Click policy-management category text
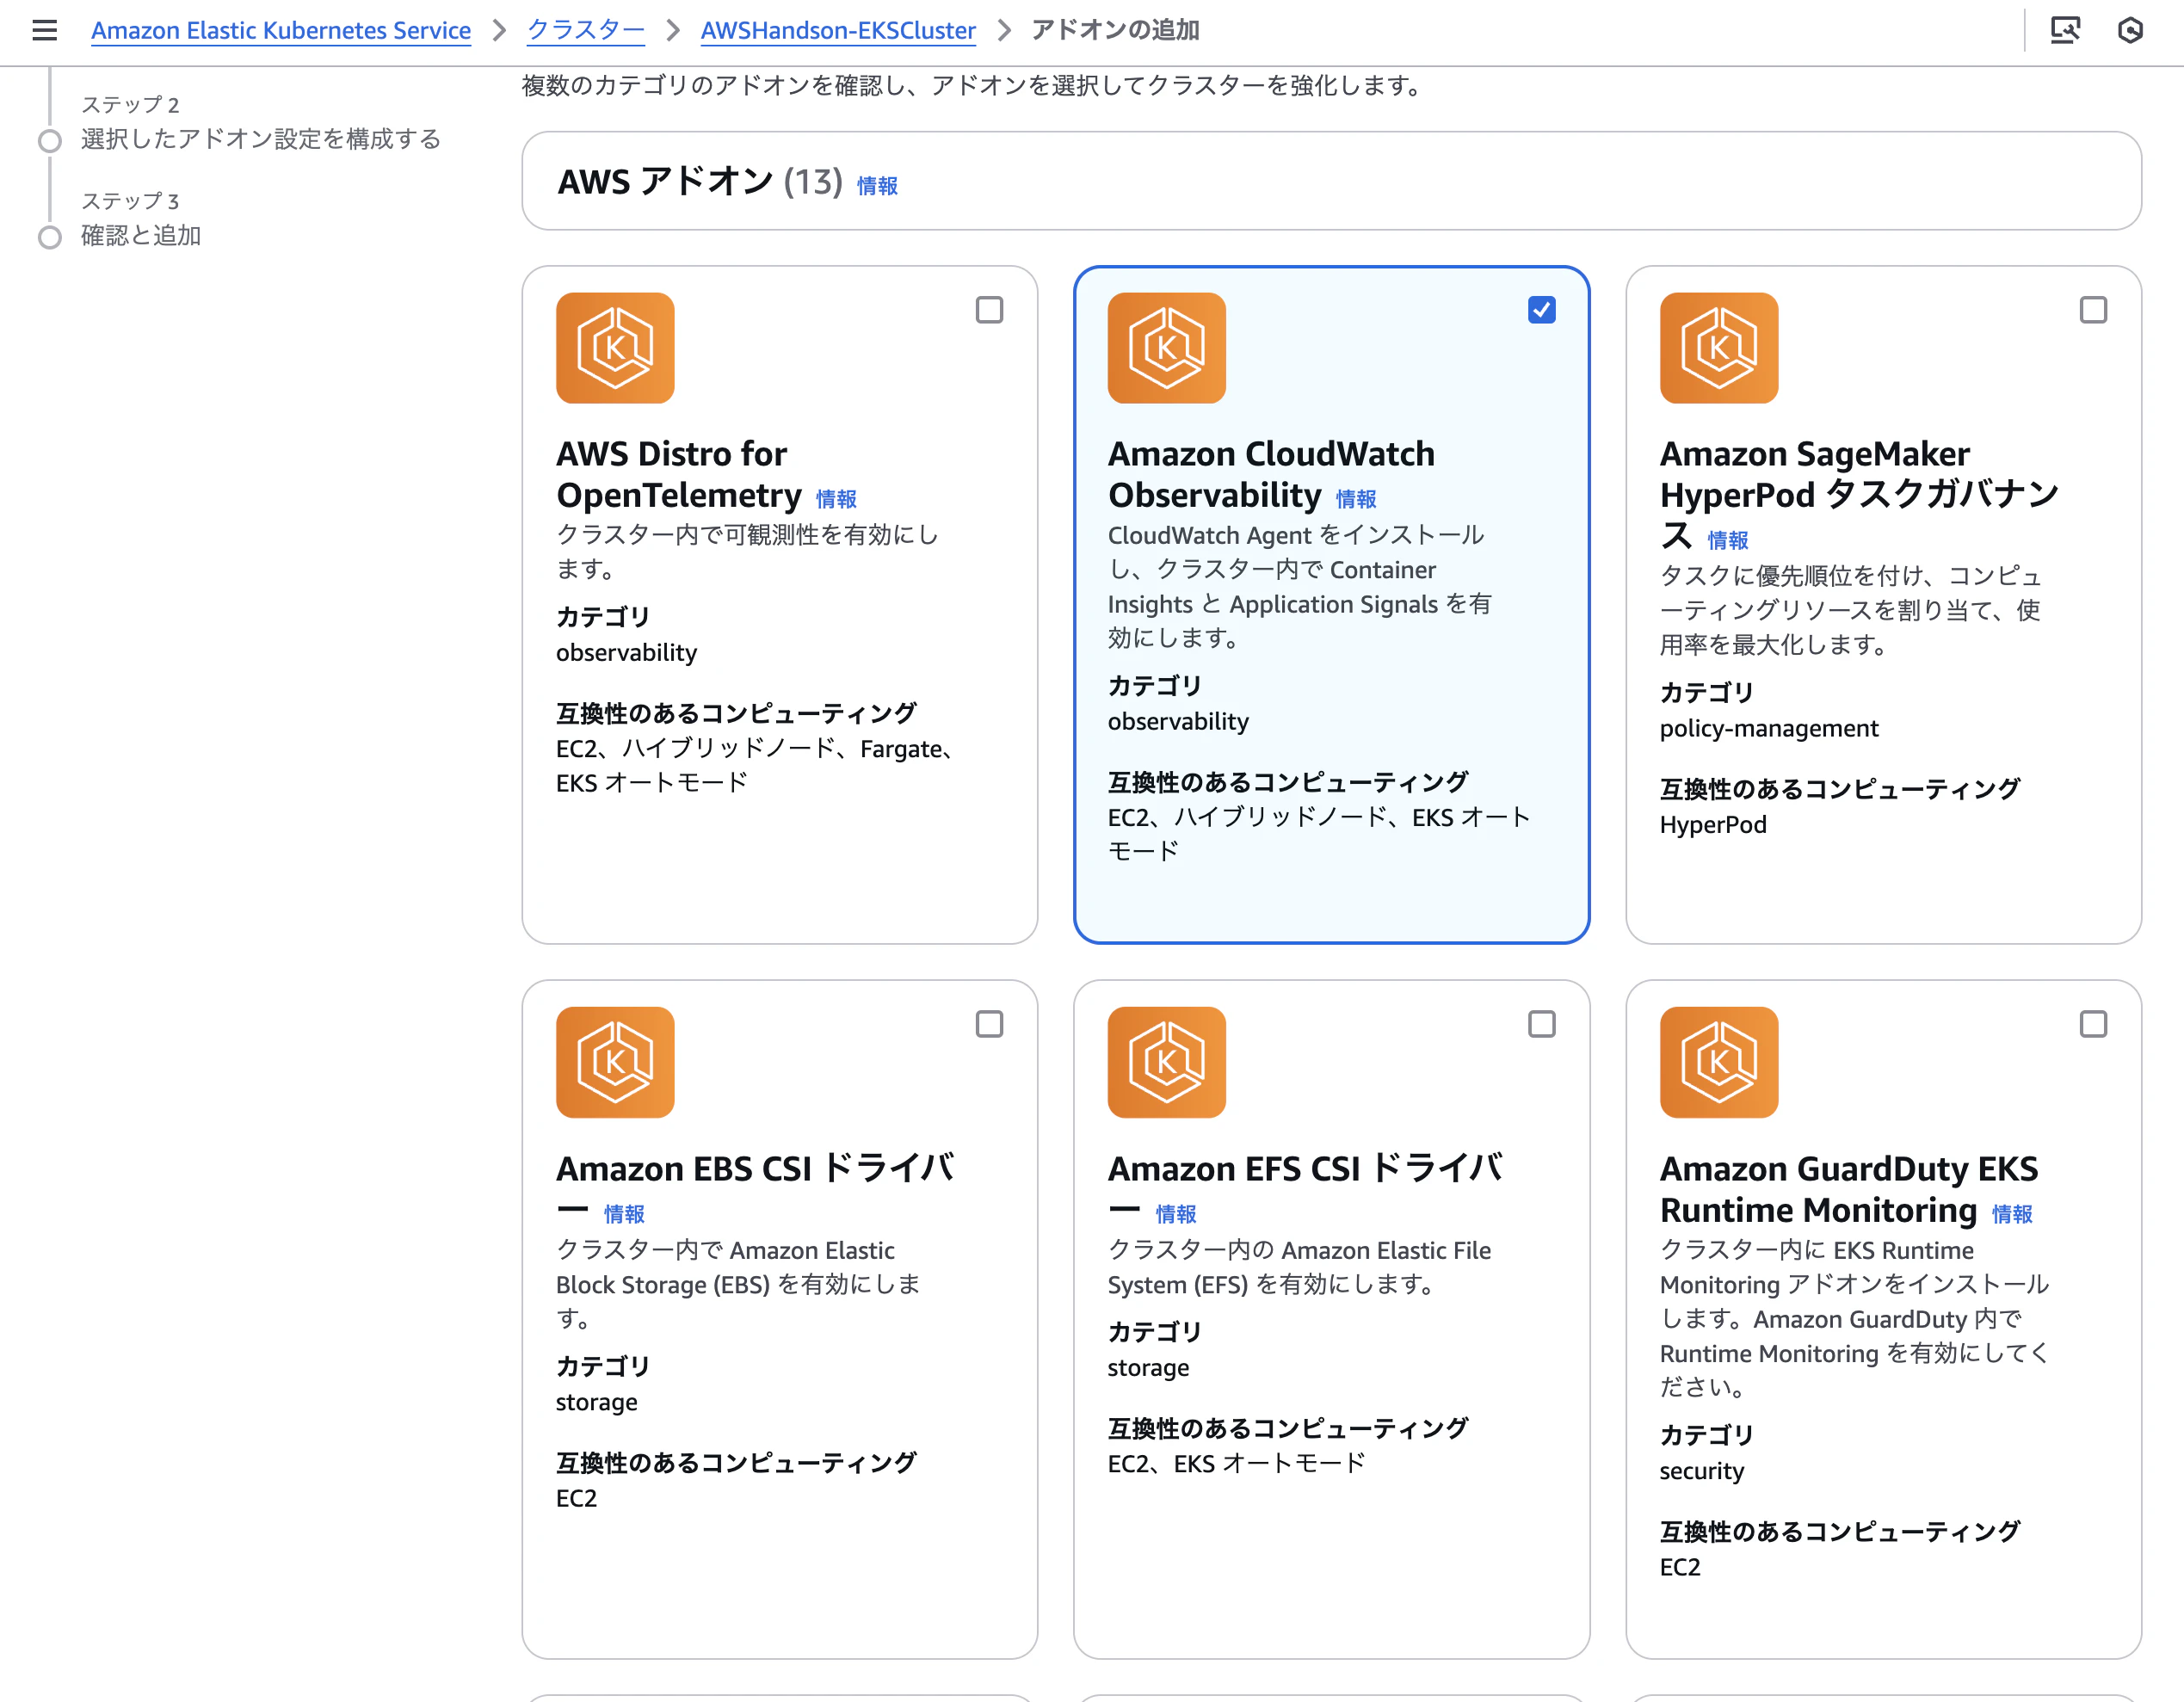 [1768, 729]
